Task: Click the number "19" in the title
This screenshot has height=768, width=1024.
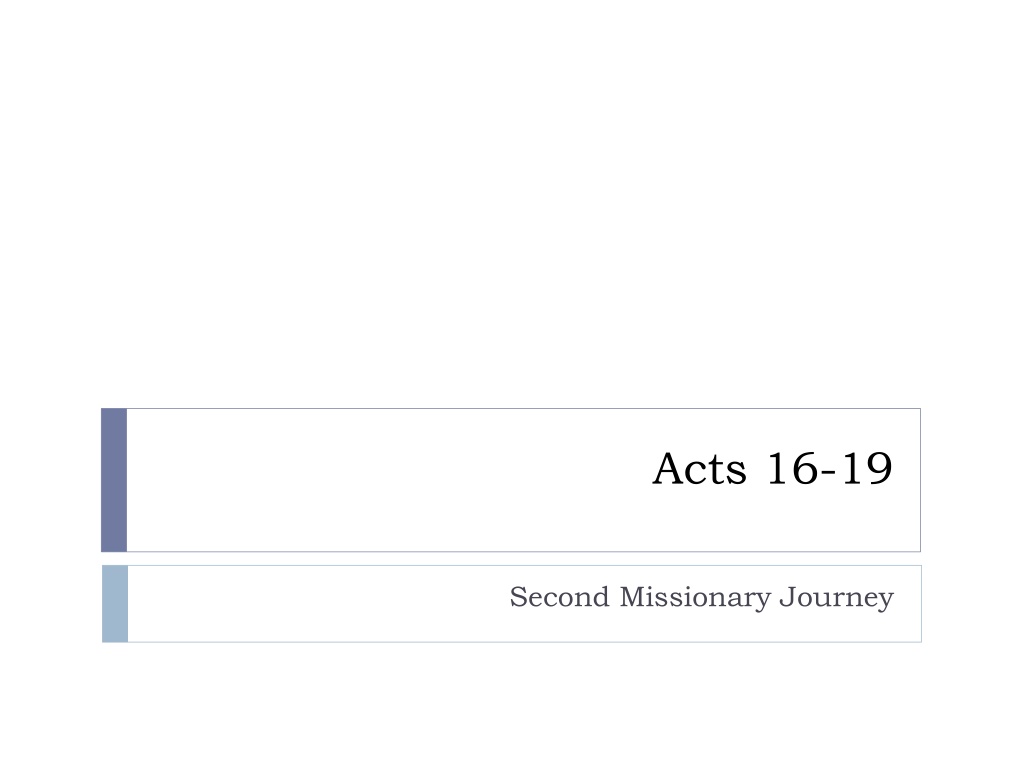Action: 867,468
